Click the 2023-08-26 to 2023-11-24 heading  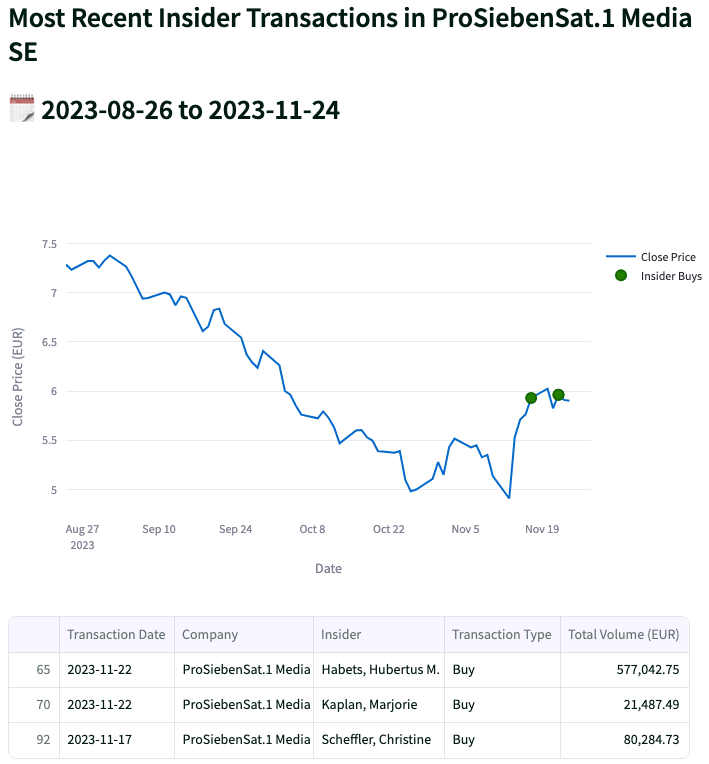click(x=190, y=110)
